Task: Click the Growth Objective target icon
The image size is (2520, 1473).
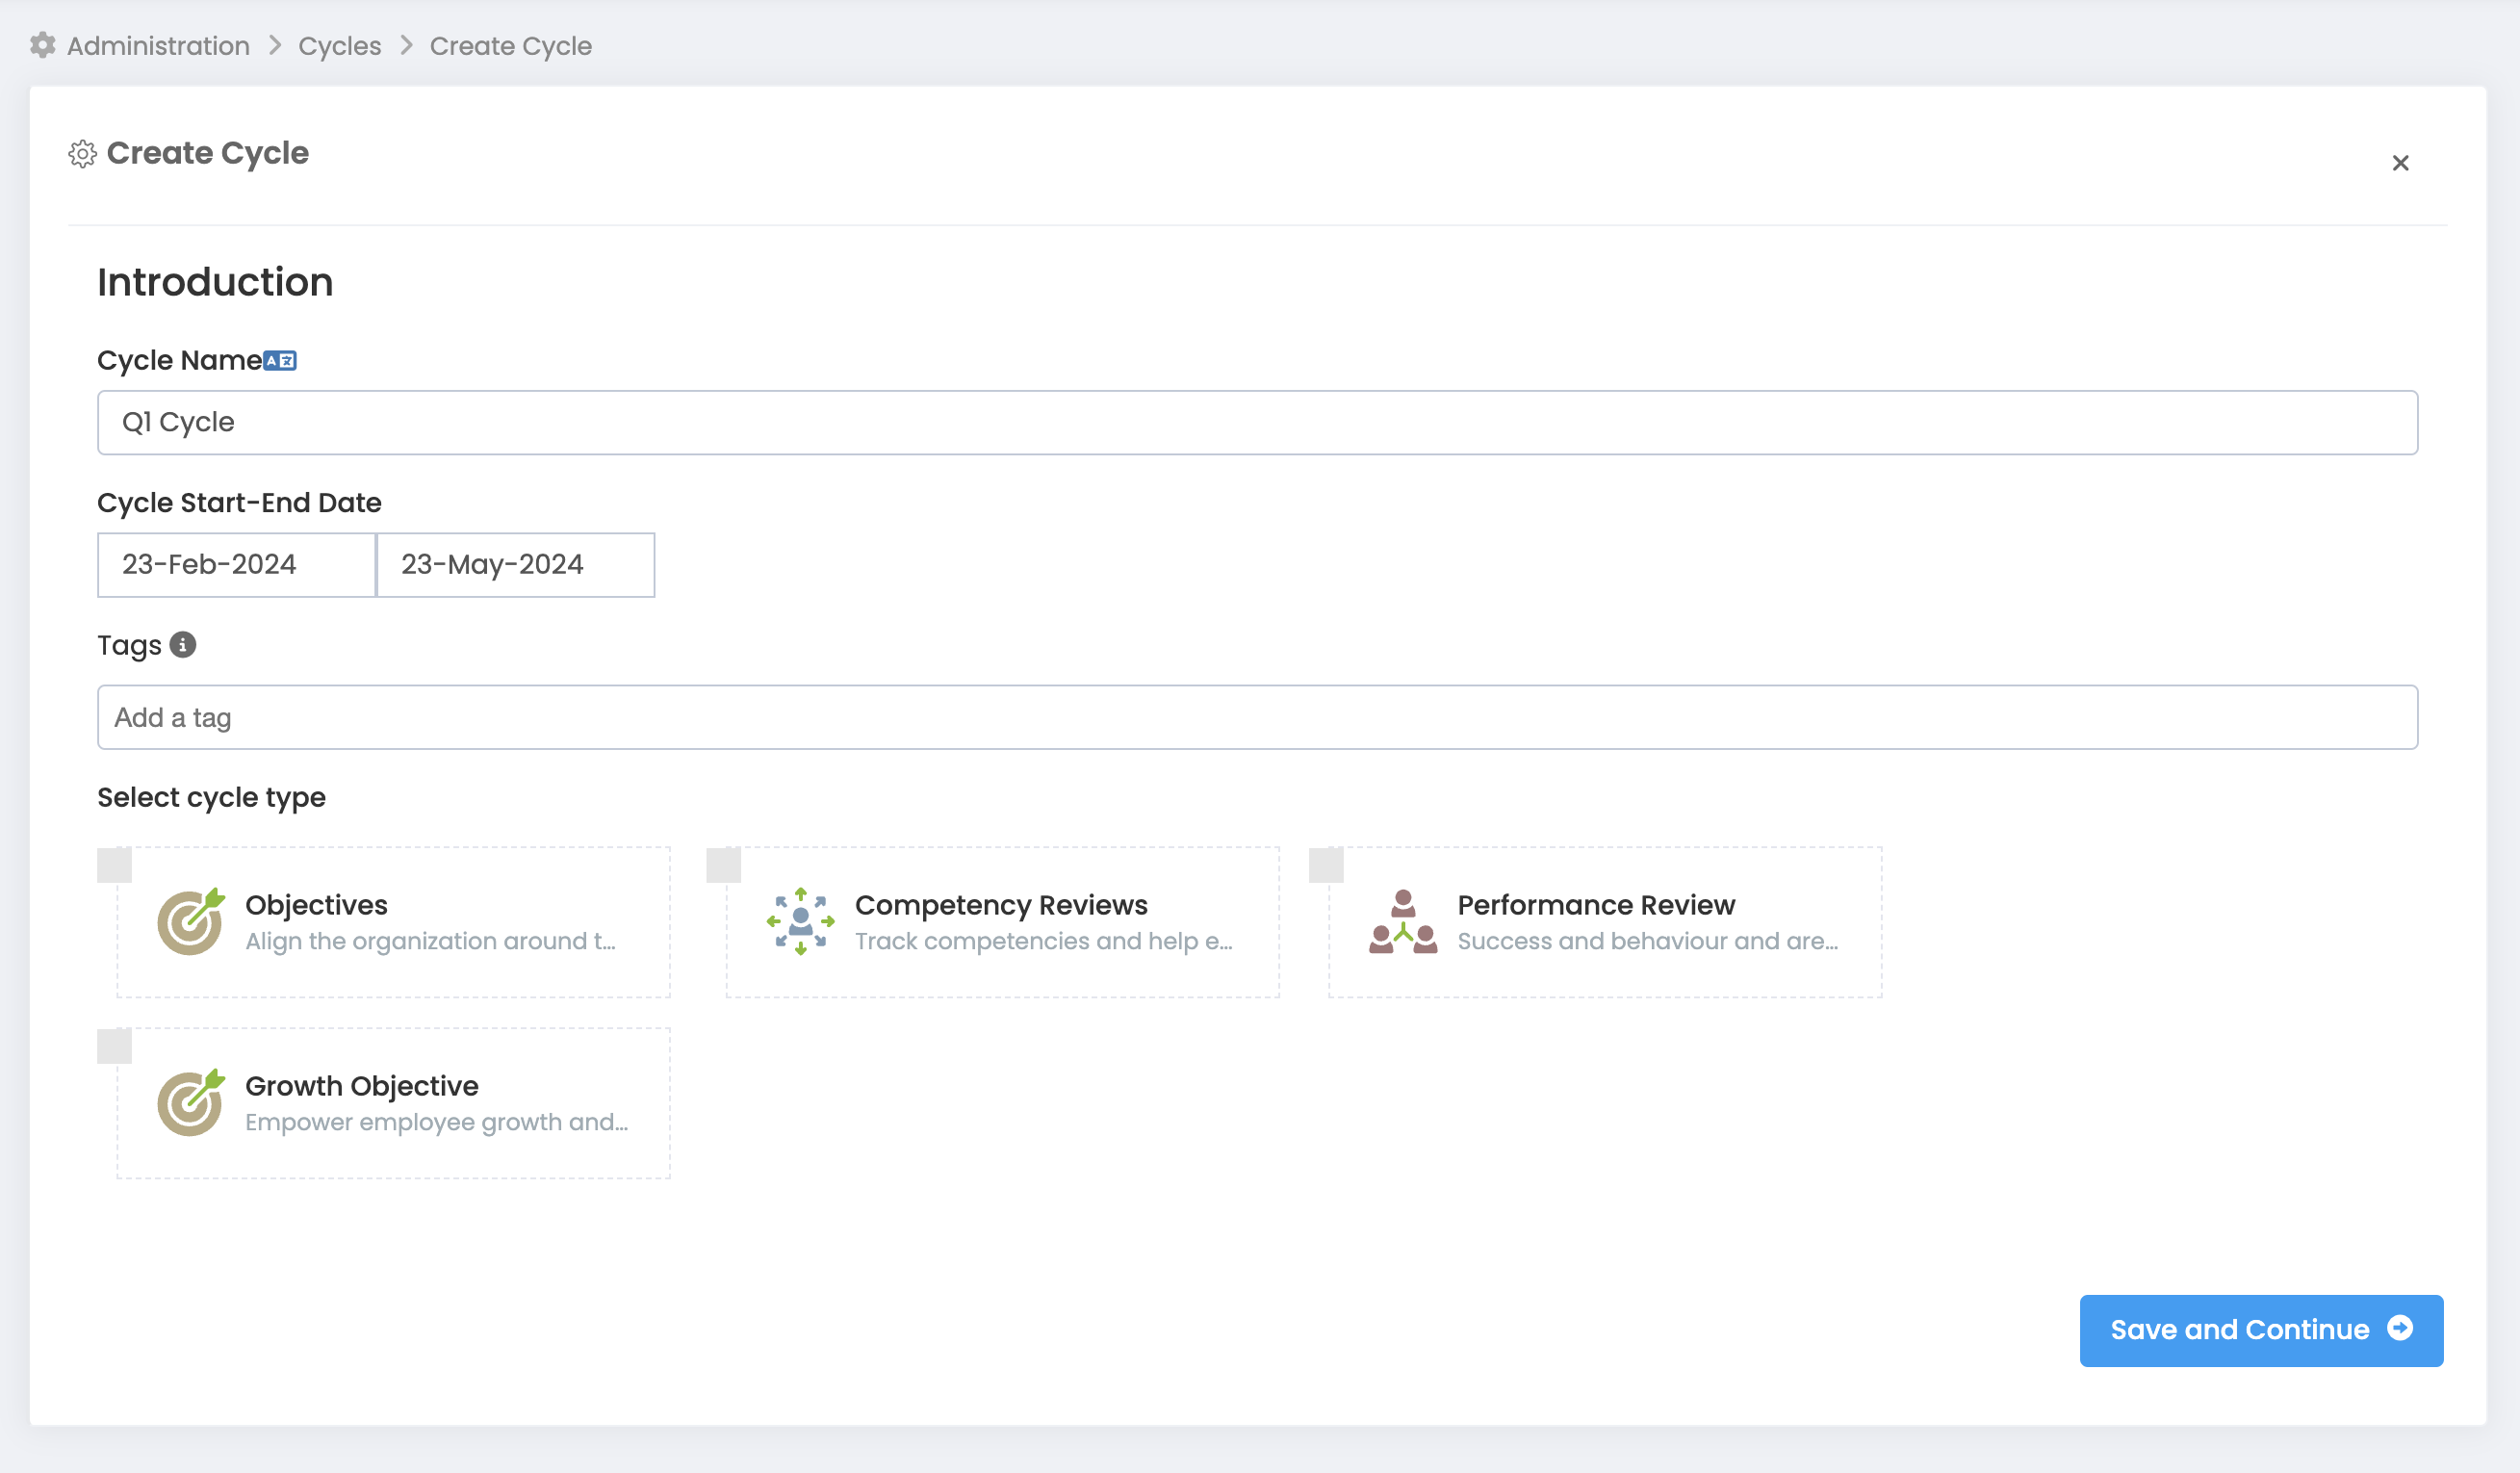Action: tap(190, 1102)
